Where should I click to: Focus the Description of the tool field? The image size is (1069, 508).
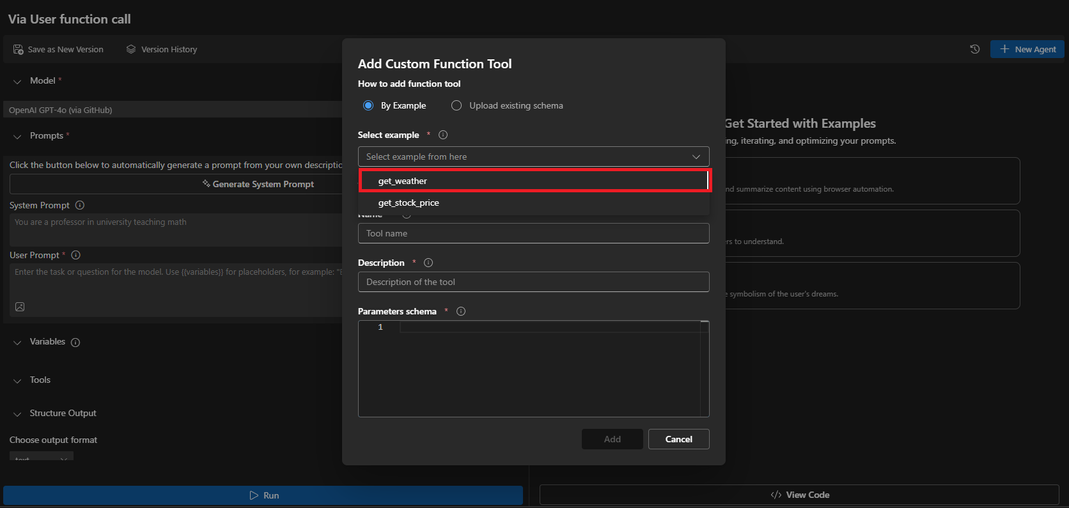[x=534, y=282]
